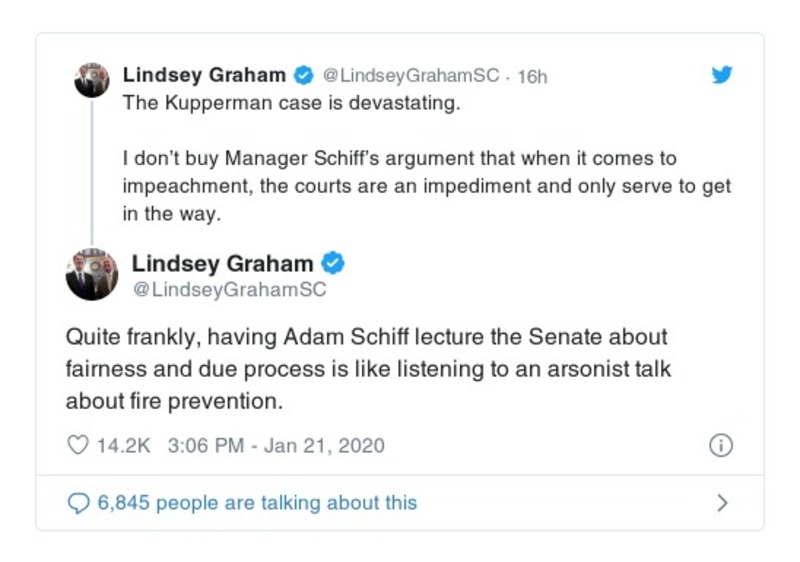Click the @LindseyGrahamSC handle under the large name
The height and width of the screenshot is (562, 800).
(x=229, y=290)
